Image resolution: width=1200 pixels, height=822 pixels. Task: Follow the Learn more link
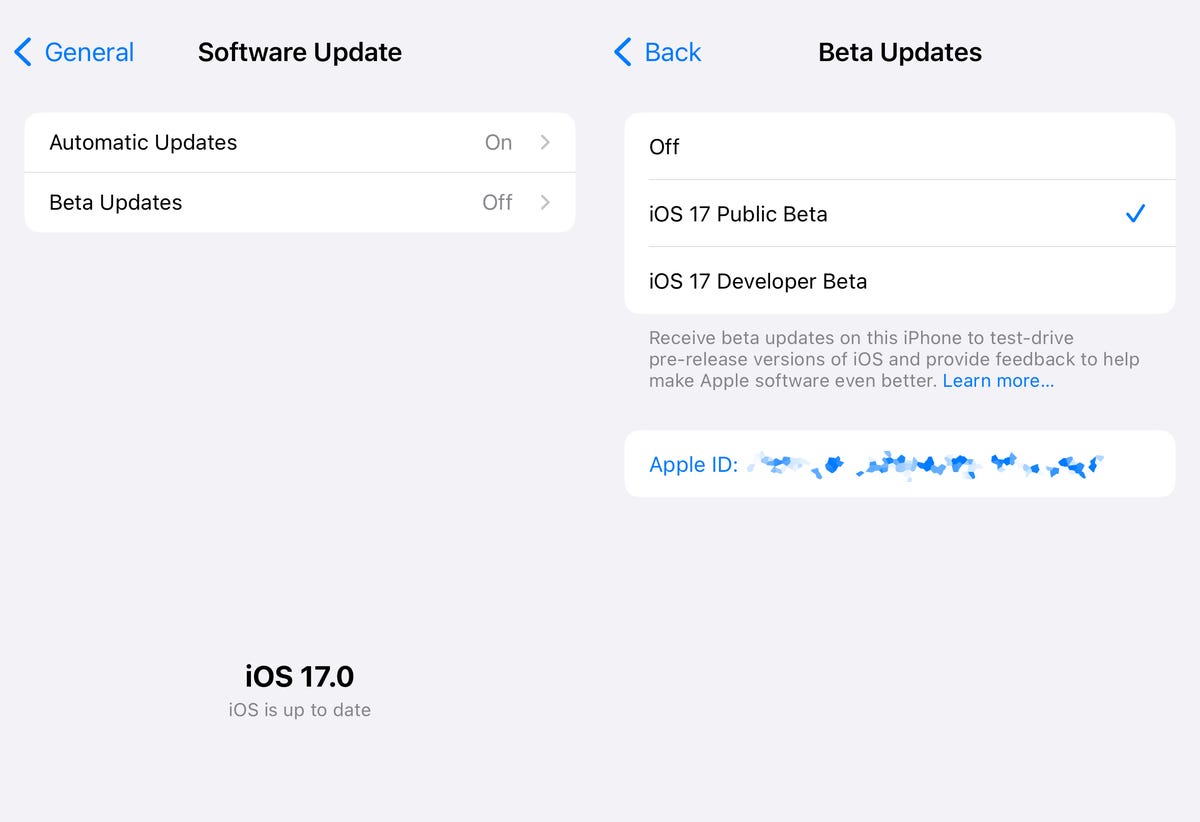[998, 381]
